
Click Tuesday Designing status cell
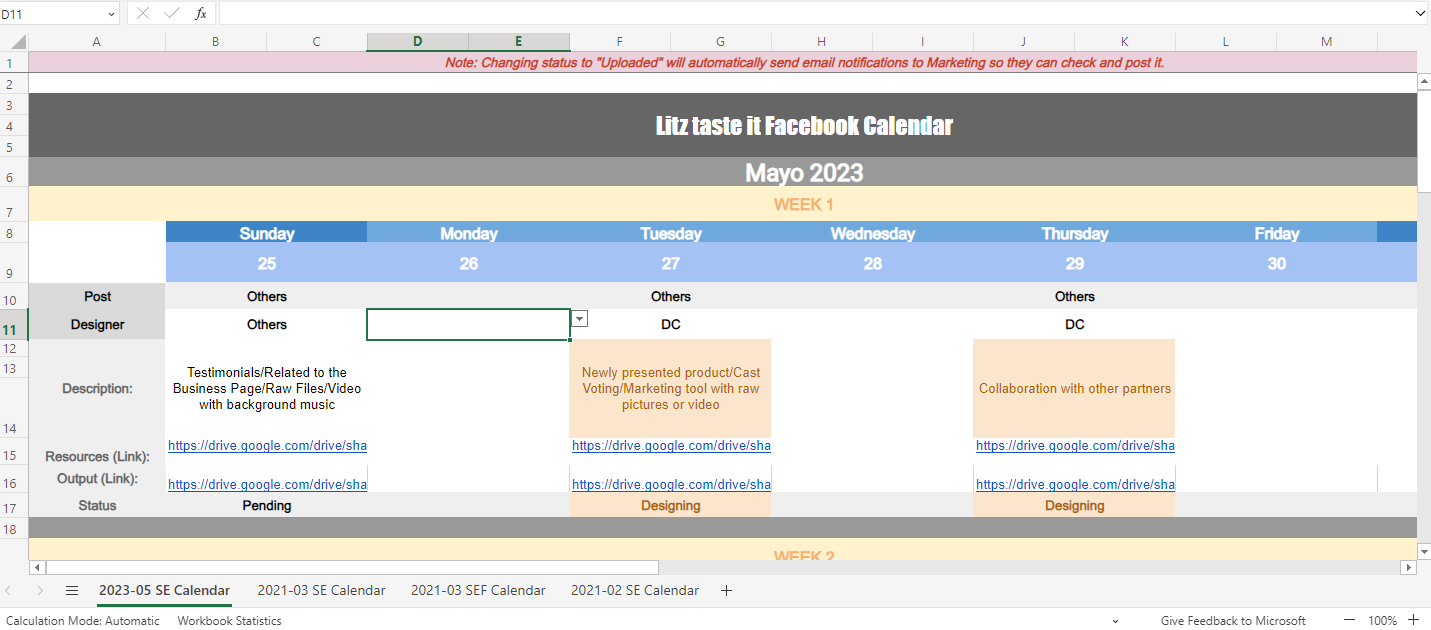(671, 505)
